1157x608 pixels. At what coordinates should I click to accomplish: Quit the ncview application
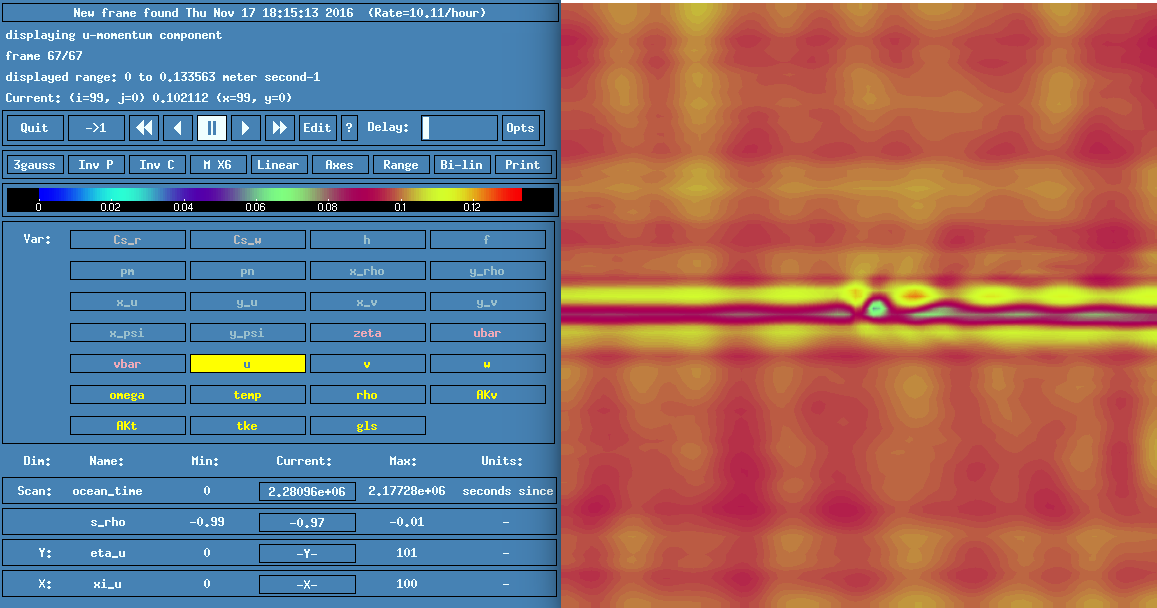[x=35, y=128]
